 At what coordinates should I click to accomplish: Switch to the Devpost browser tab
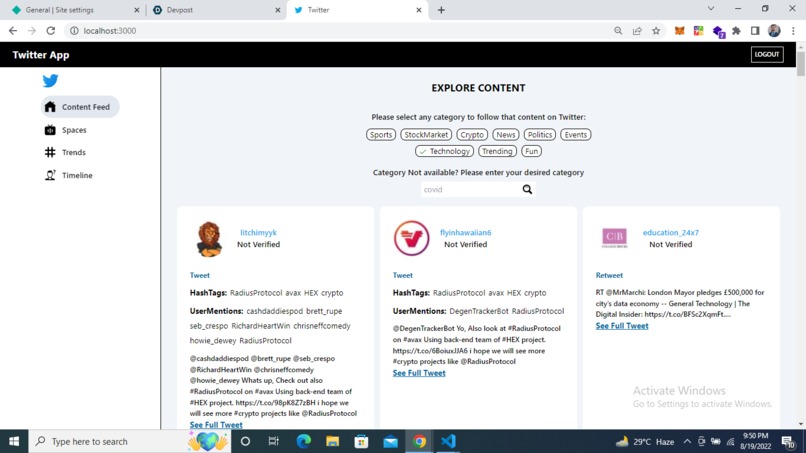point(215,10)
